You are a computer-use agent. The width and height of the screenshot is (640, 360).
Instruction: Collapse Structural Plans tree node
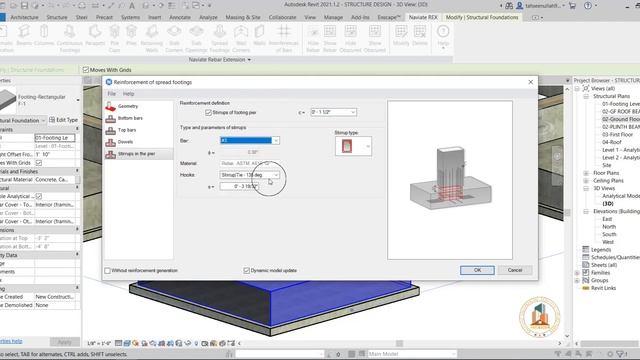click(586, 96)
